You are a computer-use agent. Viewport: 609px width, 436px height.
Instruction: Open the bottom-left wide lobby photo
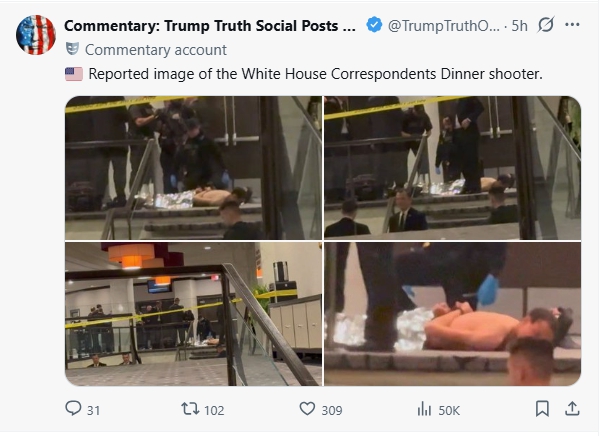(x=193, y=314)
